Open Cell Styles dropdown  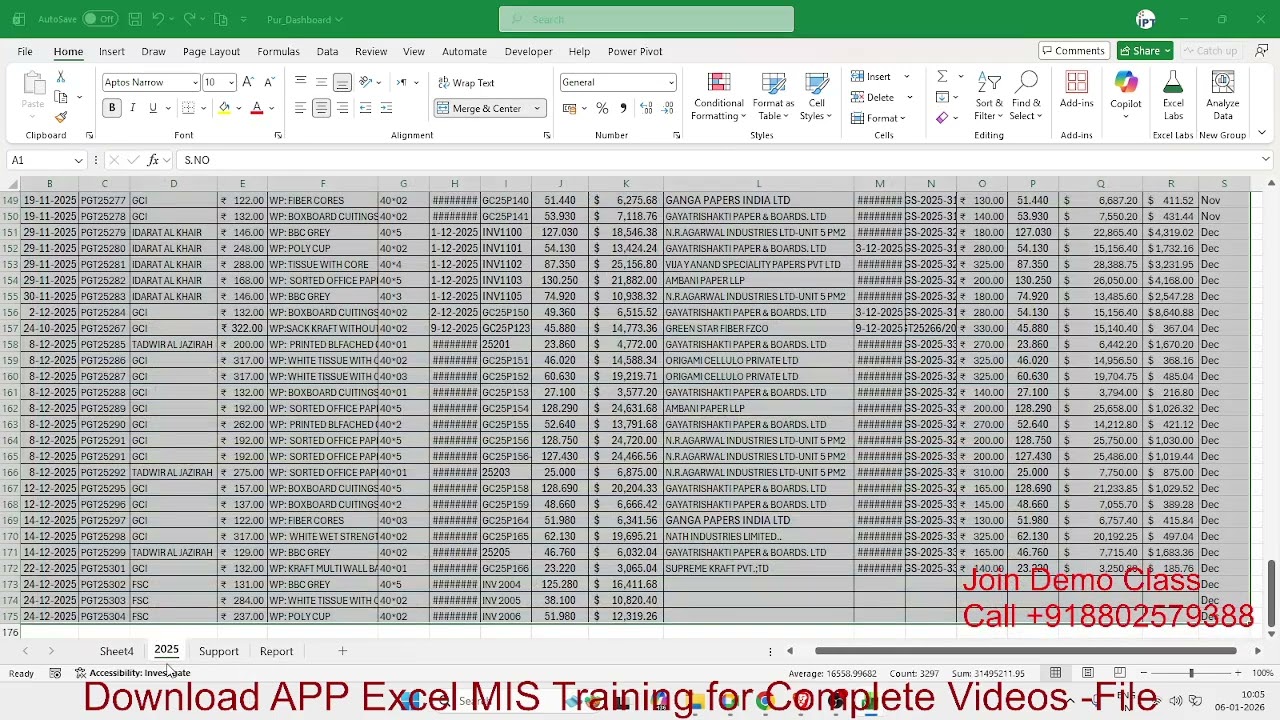(x=817, y=96)
